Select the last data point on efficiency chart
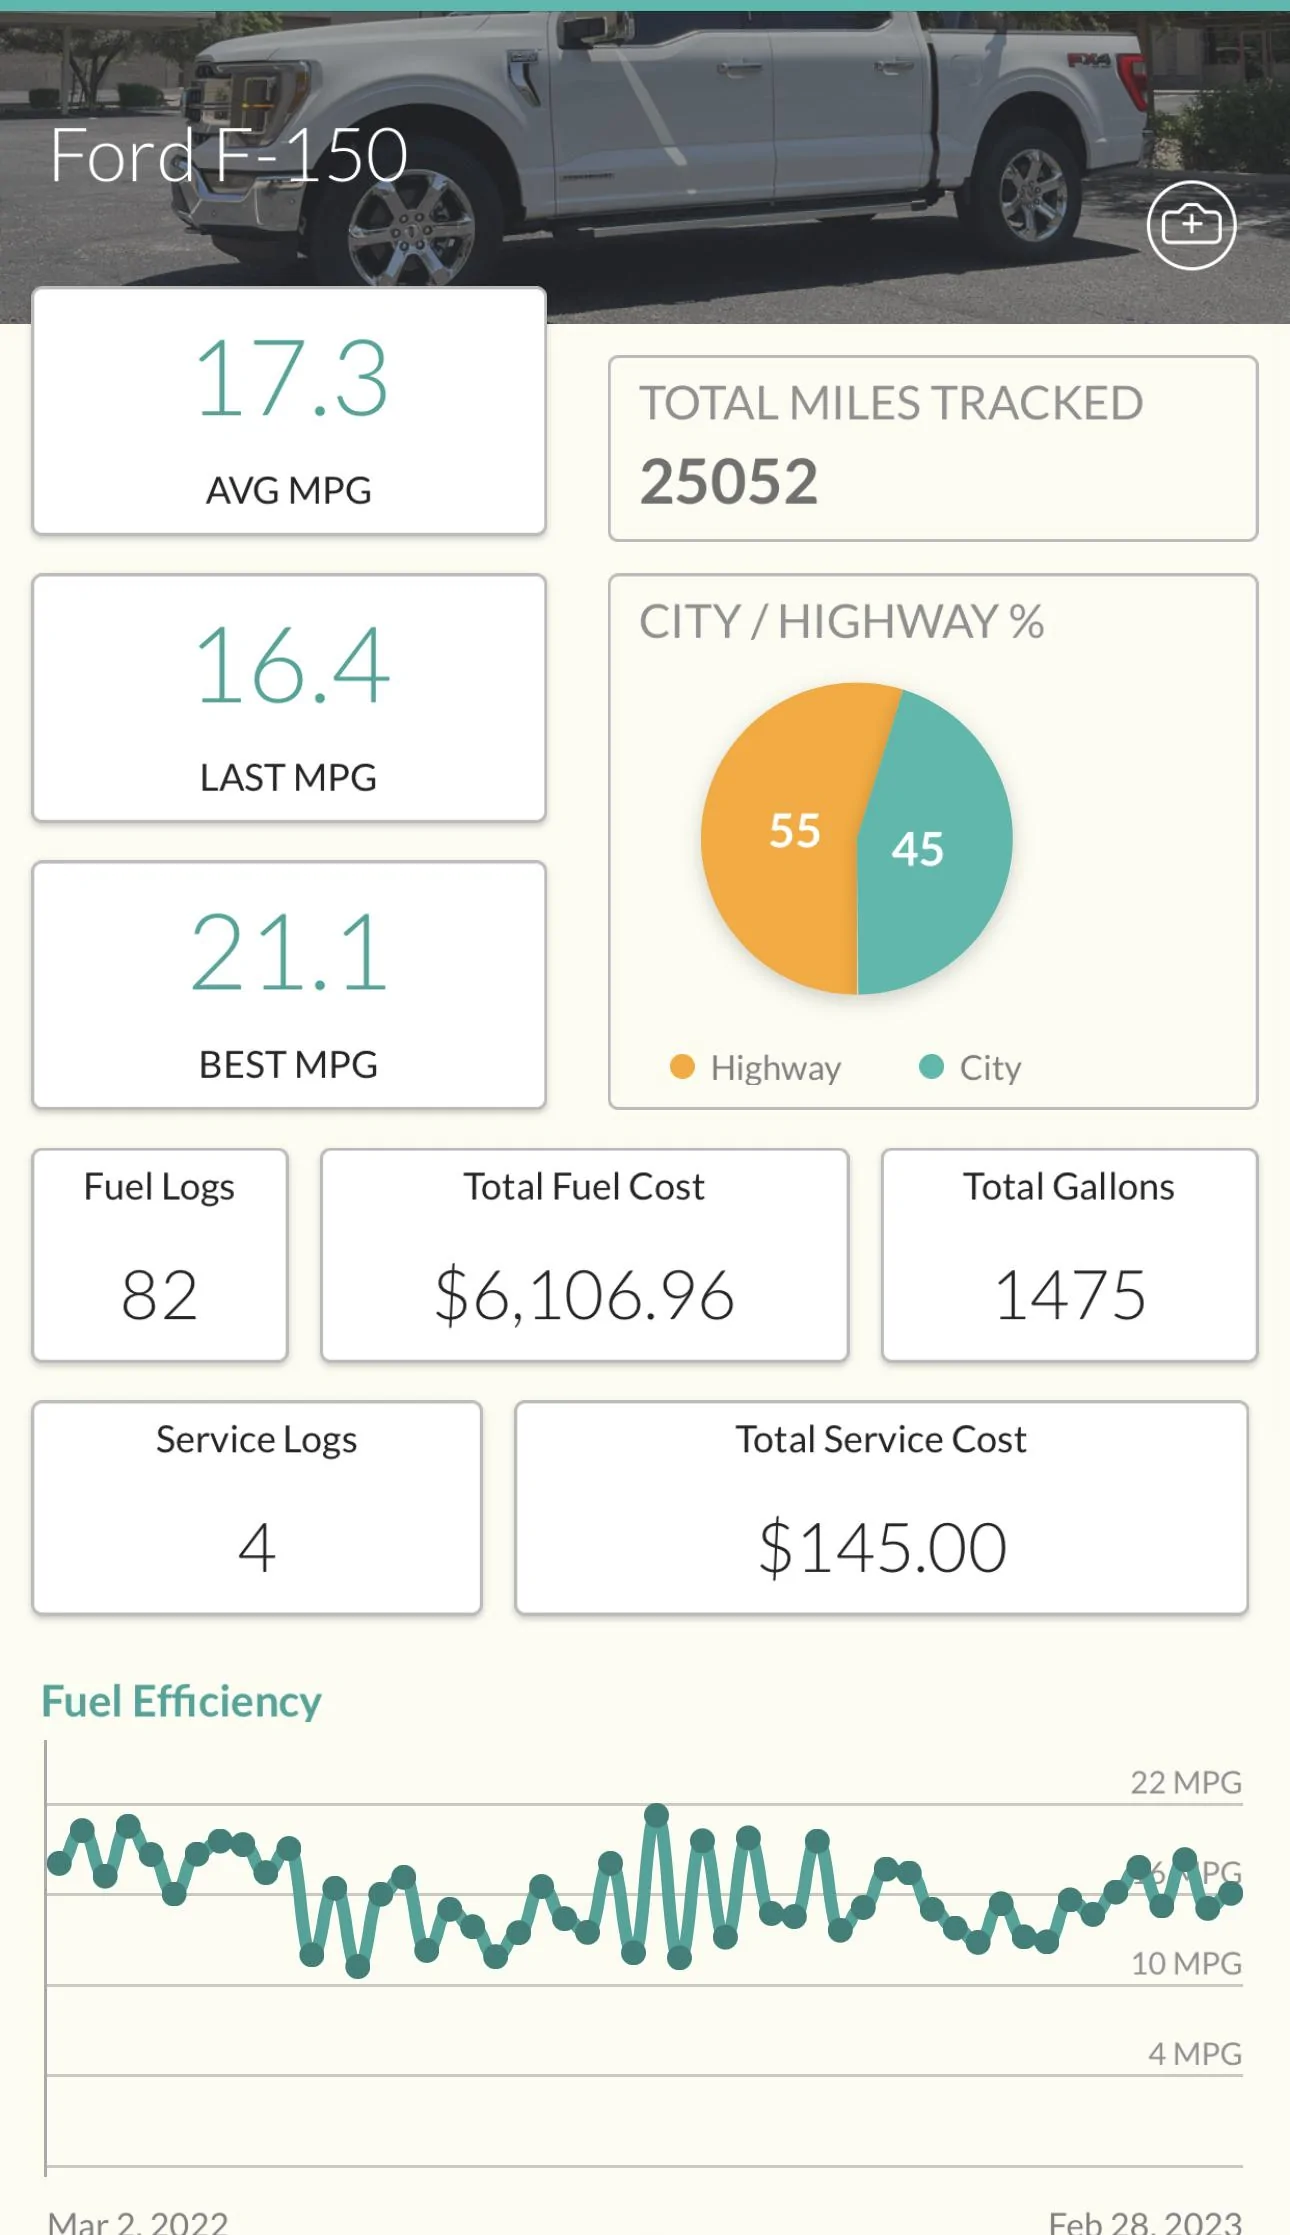 click(x=1231, y=1893)
